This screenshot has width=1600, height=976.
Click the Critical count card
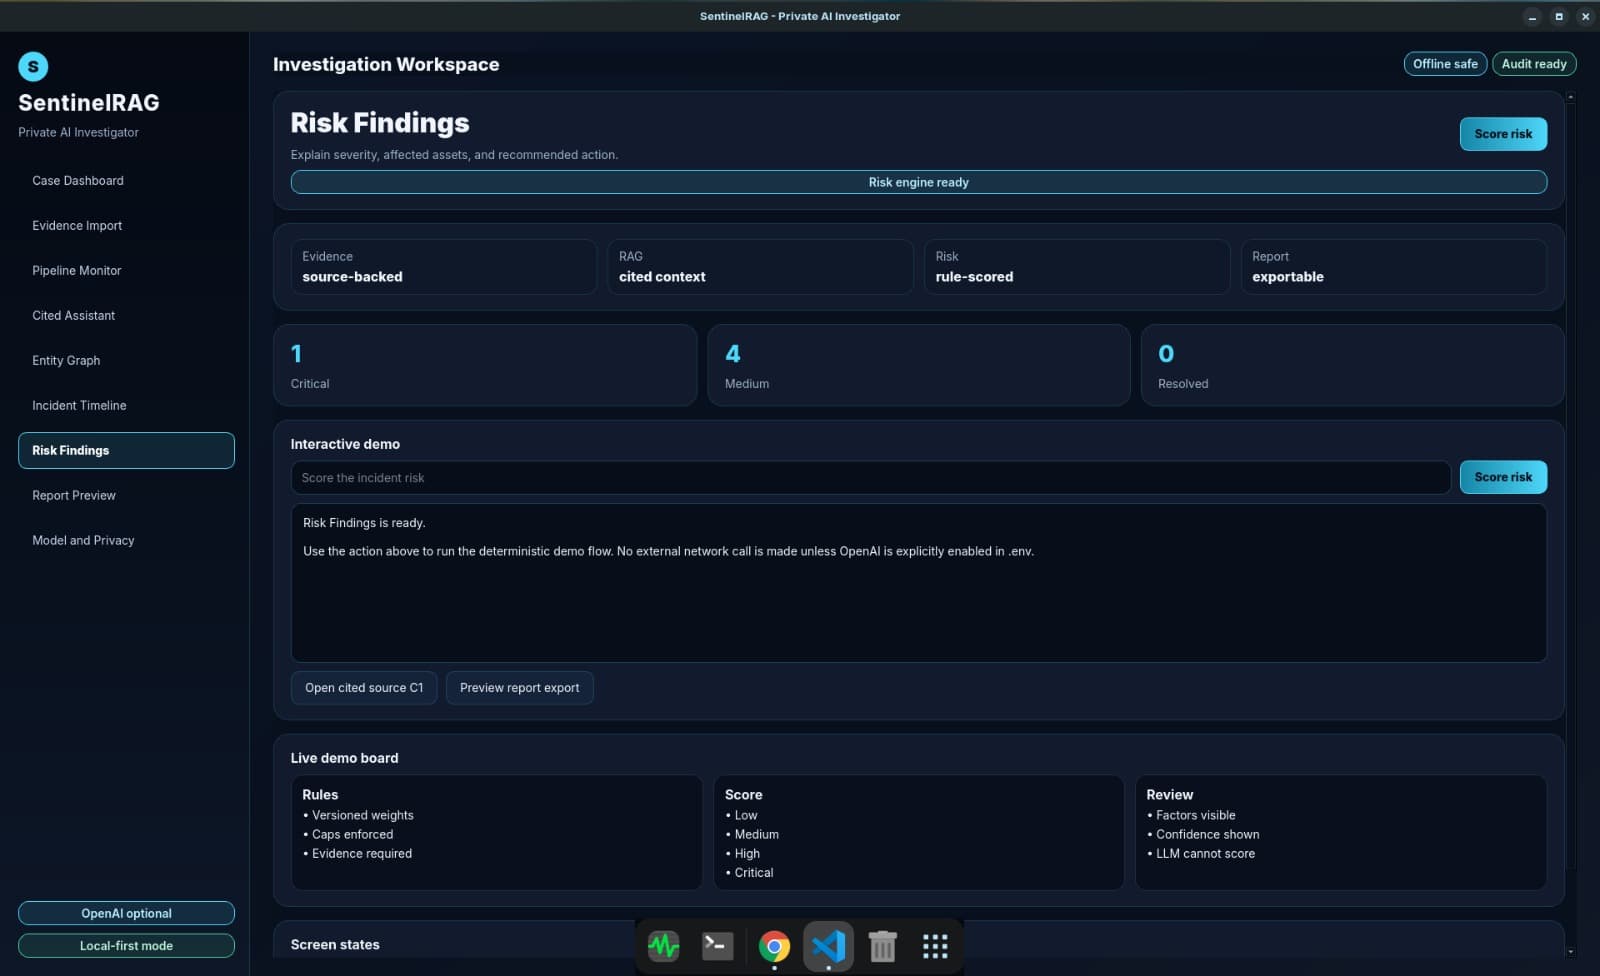[485, 365]
